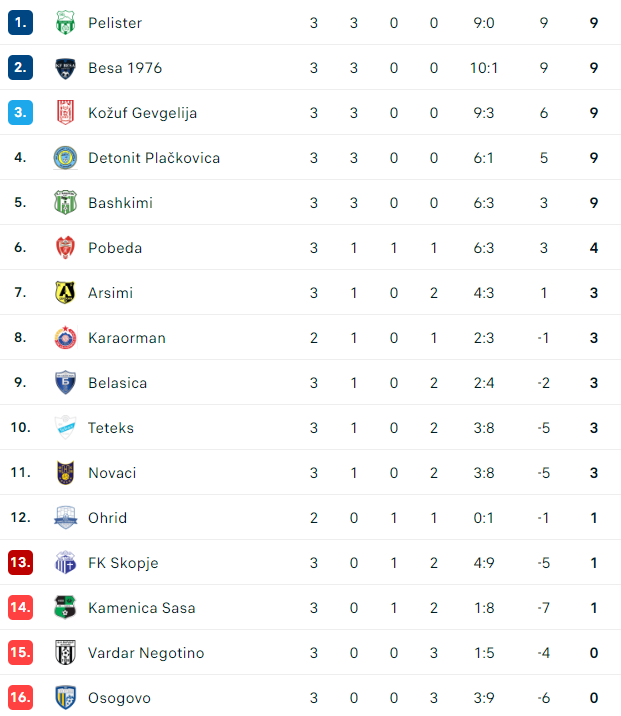This screenshot has height=716, width=621.
Task: Click the Detonit Plačkovica round badge
Action: point(65,158)
